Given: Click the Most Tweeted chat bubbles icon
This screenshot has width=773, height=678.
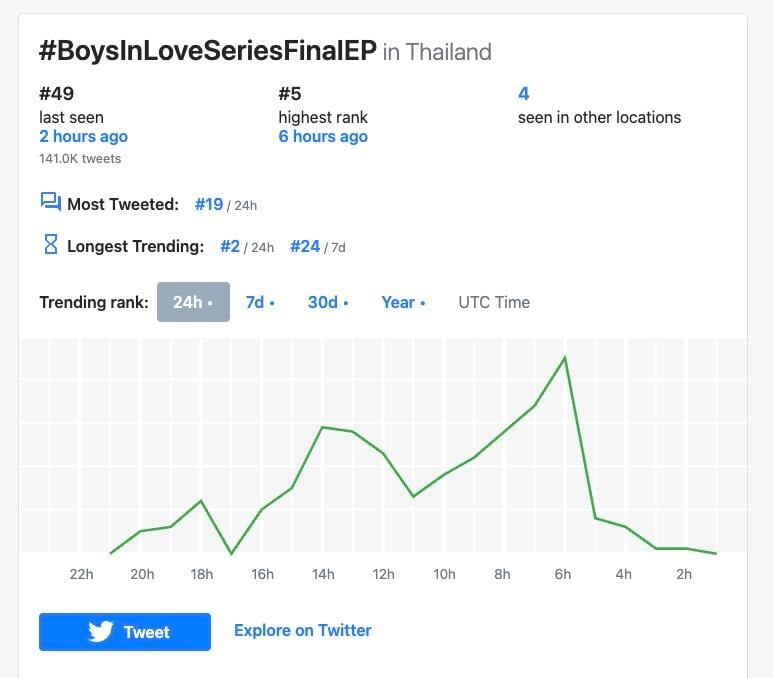Looking at the screenshot, I should [51, 202].
